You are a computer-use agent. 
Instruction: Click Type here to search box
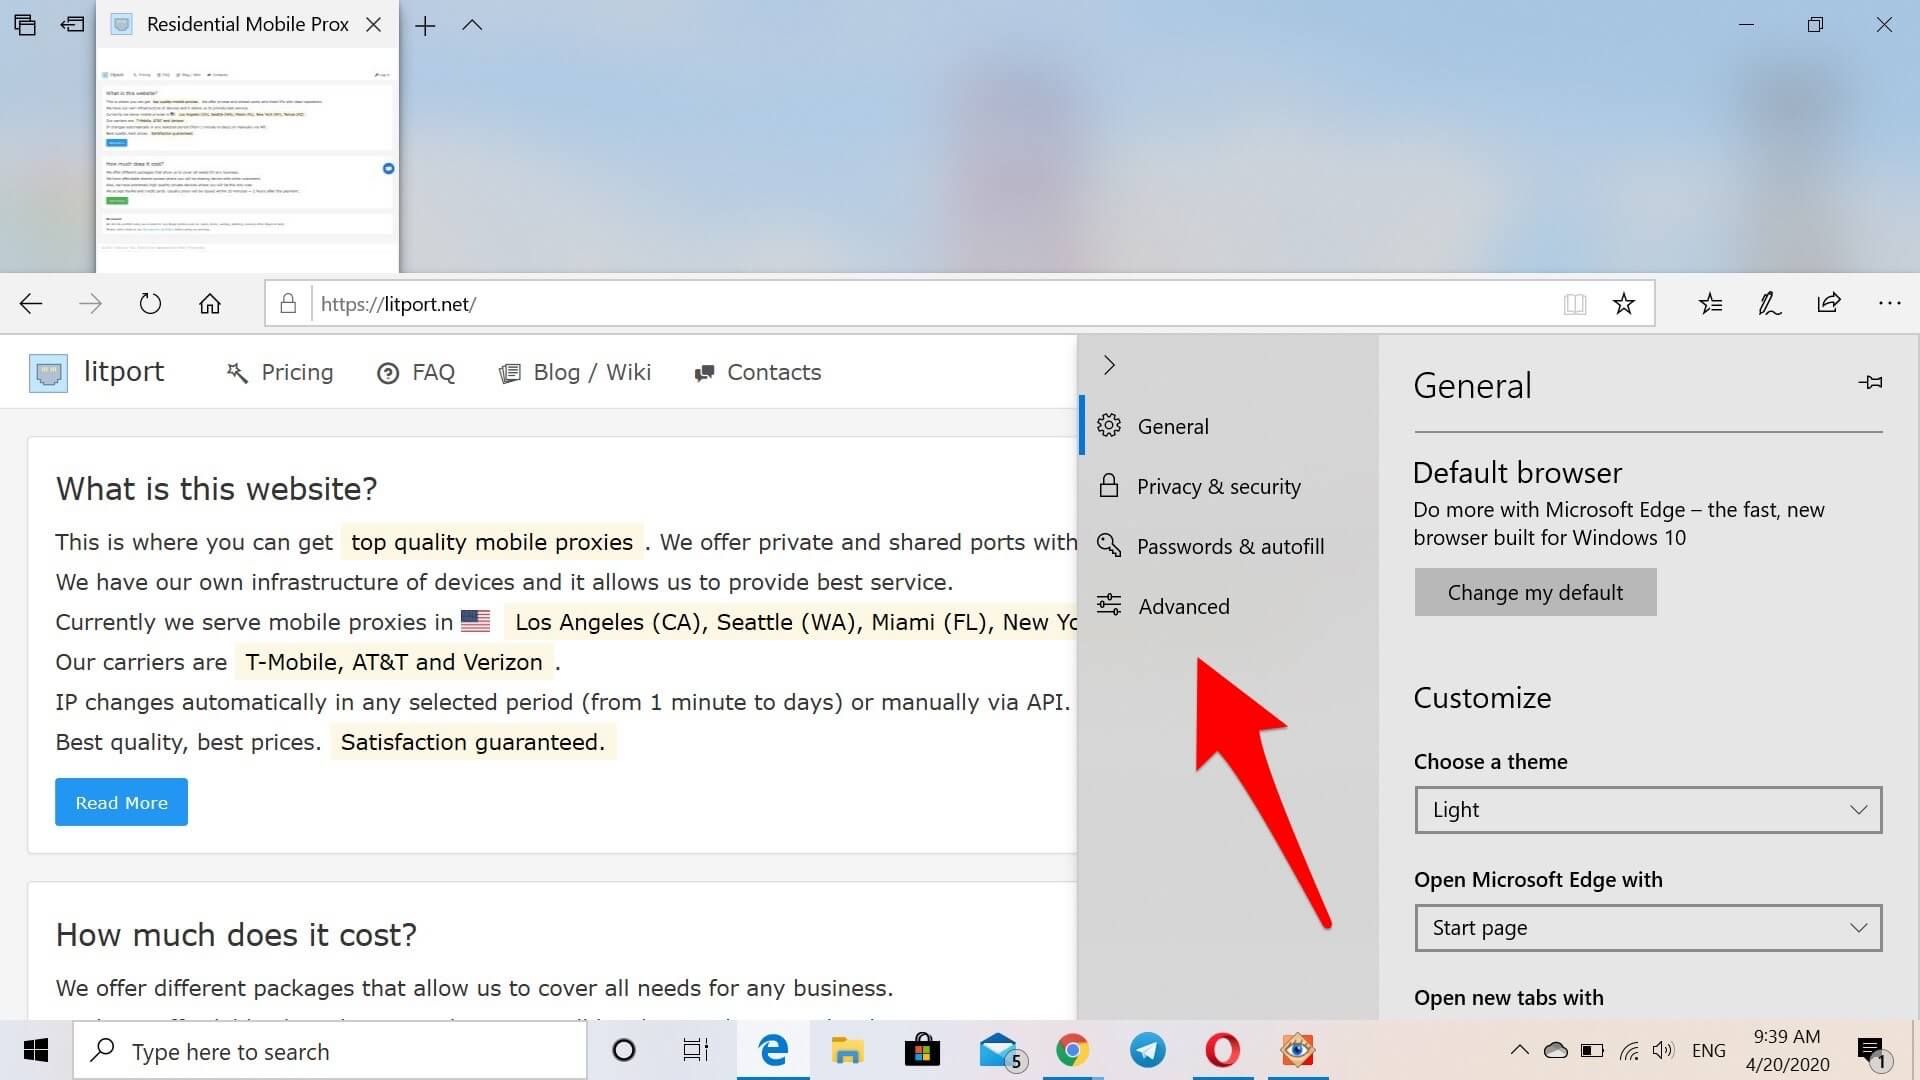pyautogui.click(x=330, y=1051)
